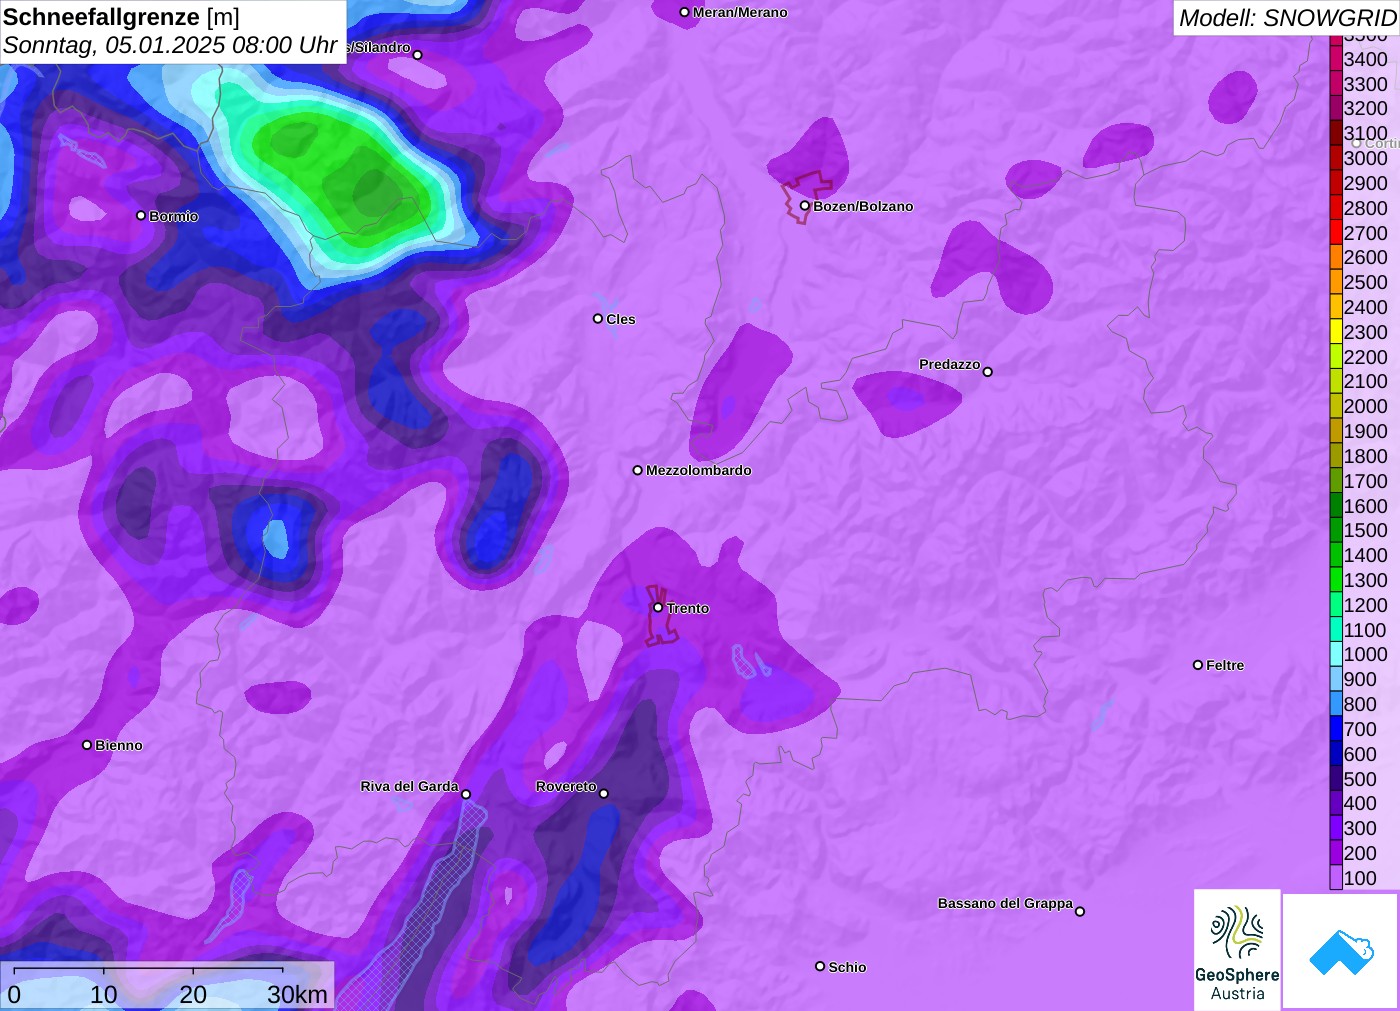Screen dimensions: 1400x1011
Task: Click the Mezzolombardo town marker
Action: [x=638, y=470]
